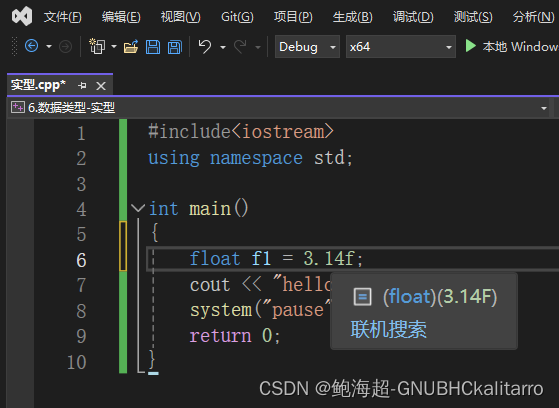This screenshot has width=559, height=408.
Task: Open the 编辑(E) menu
Action: click(x=121, y=17)
